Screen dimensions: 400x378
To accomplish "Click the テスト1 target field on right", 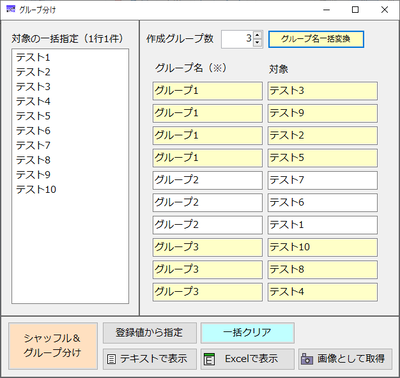I will point(322,225).
